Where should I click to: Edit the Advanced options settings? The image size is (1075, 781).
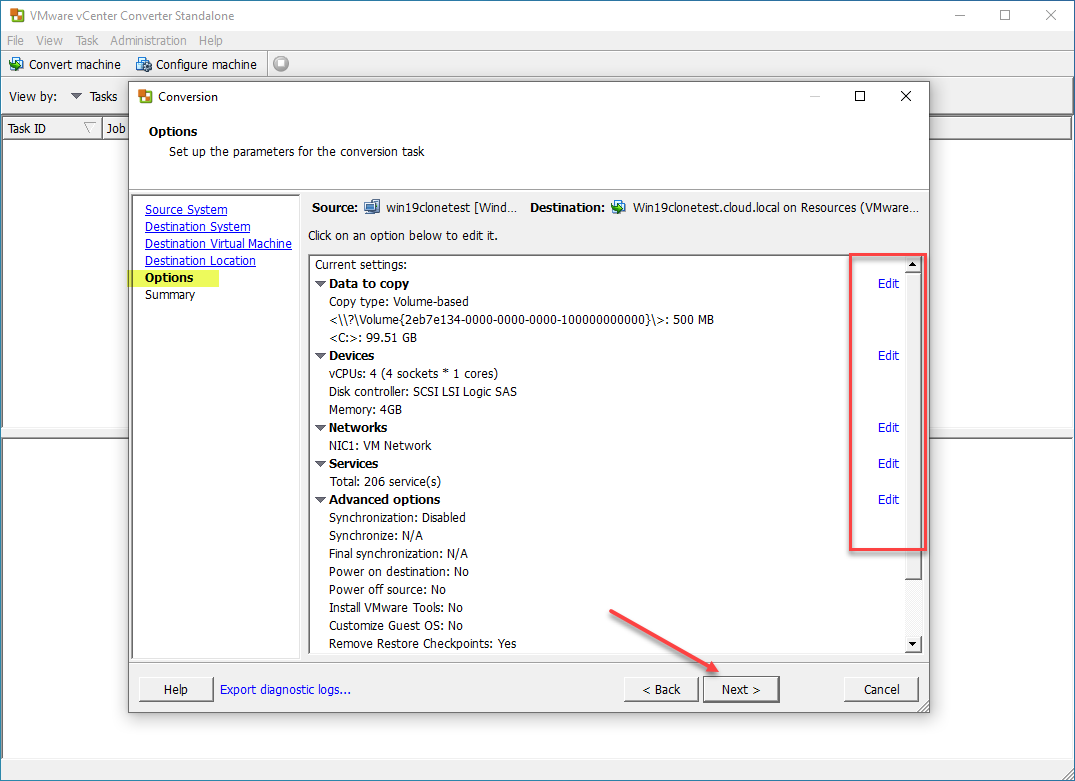(888, 500)
